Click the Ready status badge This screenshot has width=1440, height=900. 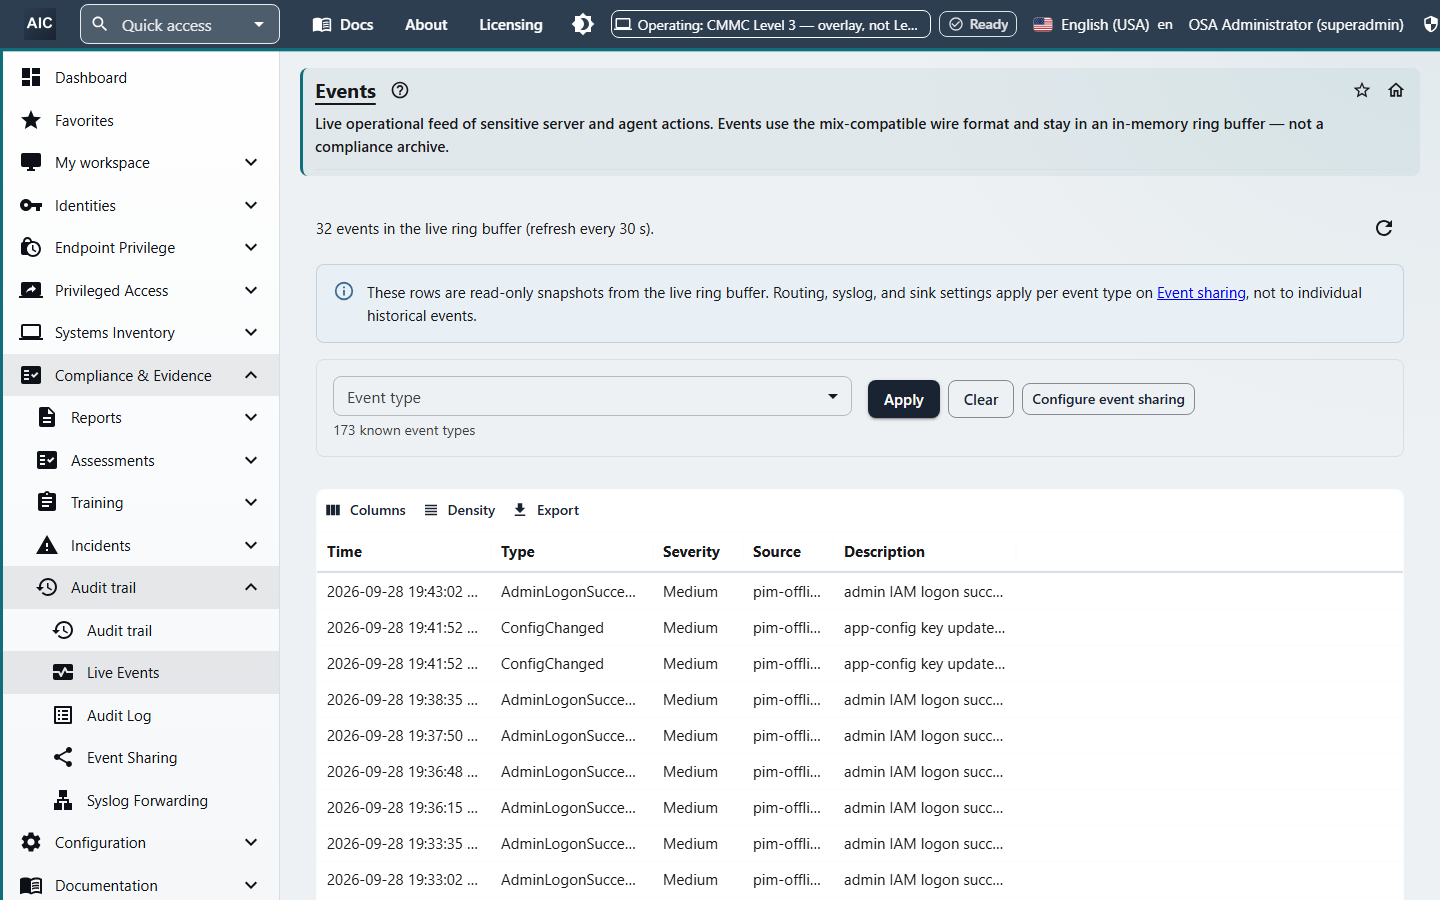tap(978, 24)
